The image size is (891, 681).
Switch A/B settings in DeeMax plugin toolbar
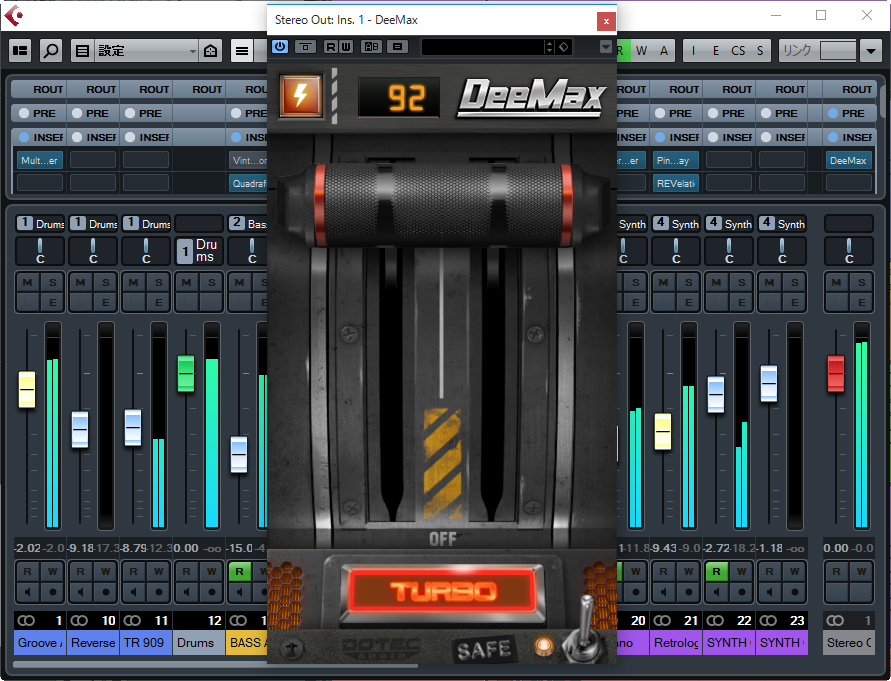pyautogui.click(x=372, y=47)
